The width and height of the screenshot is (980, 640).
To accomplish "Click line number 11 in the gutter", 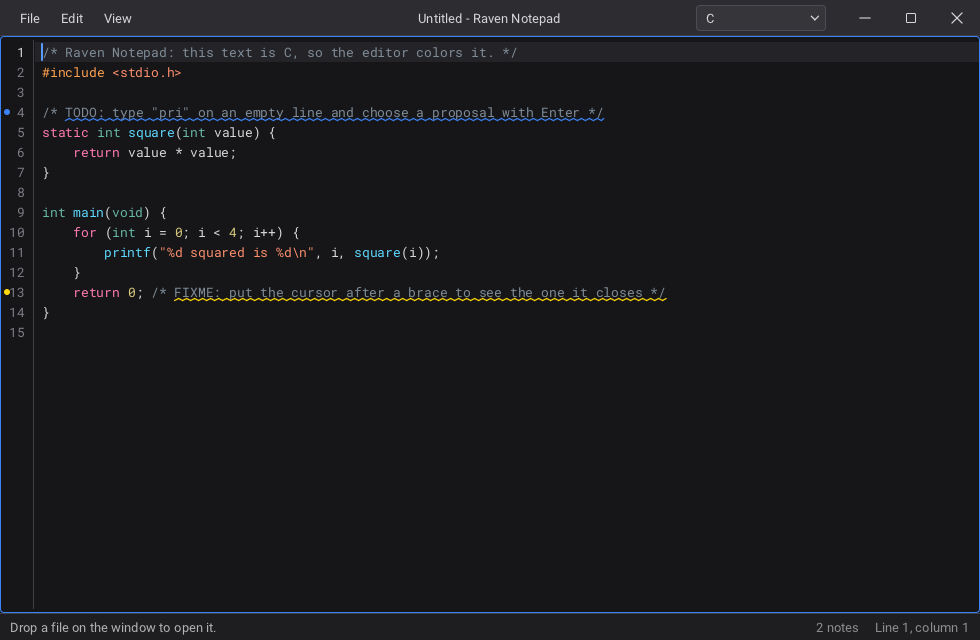I will pyautogui.click(x=17, y=252).
